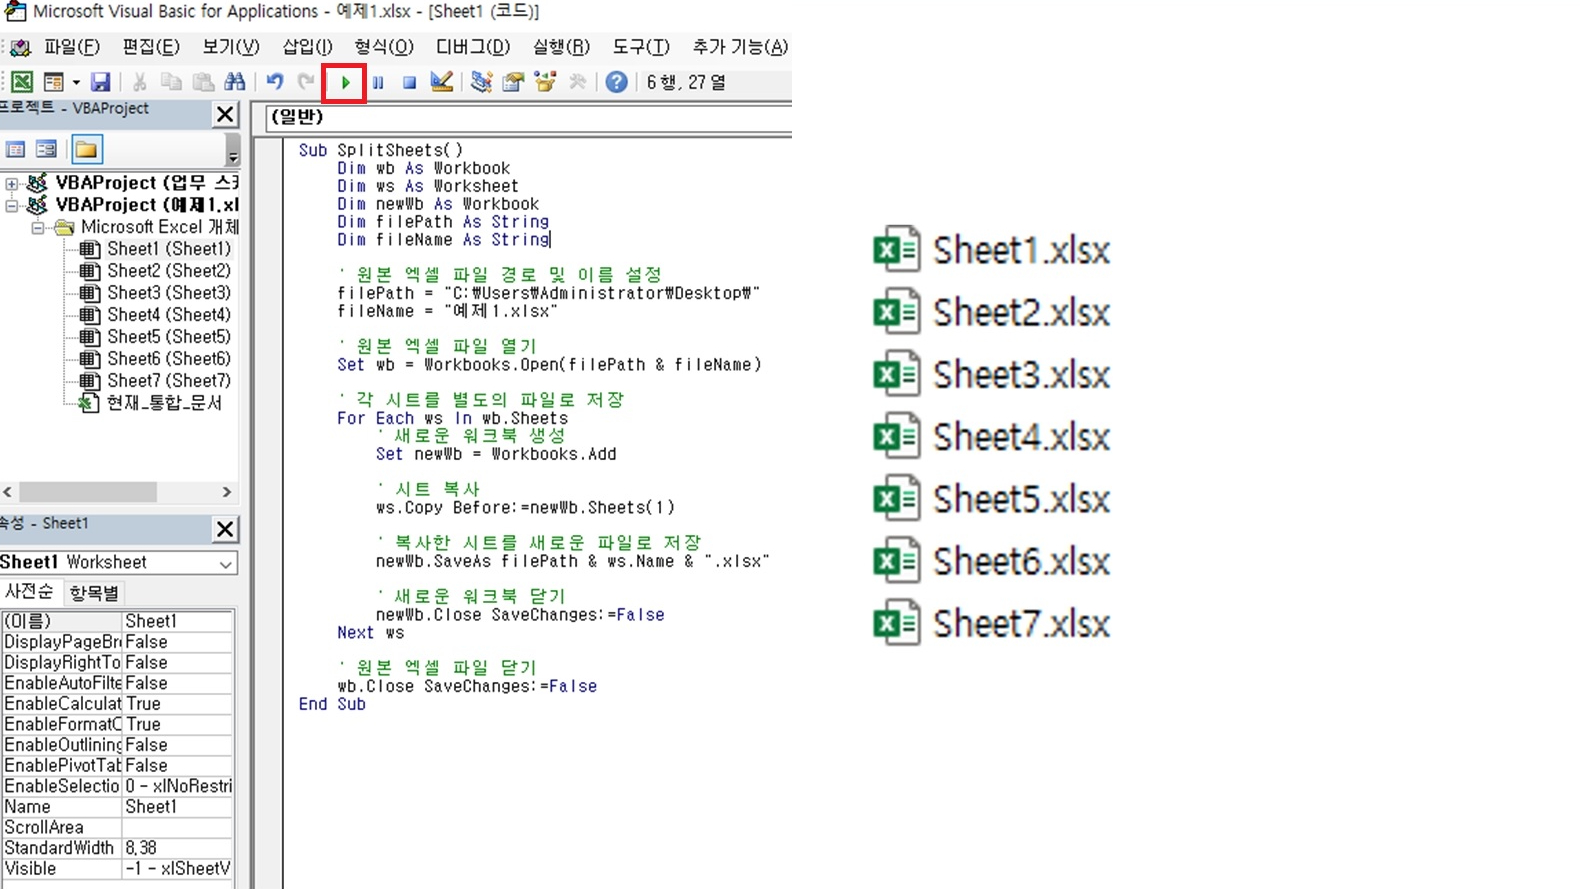The width and height of the screenshot is (1580, 889).
Task: Click the Visible property value
Action: coord(178,869)
